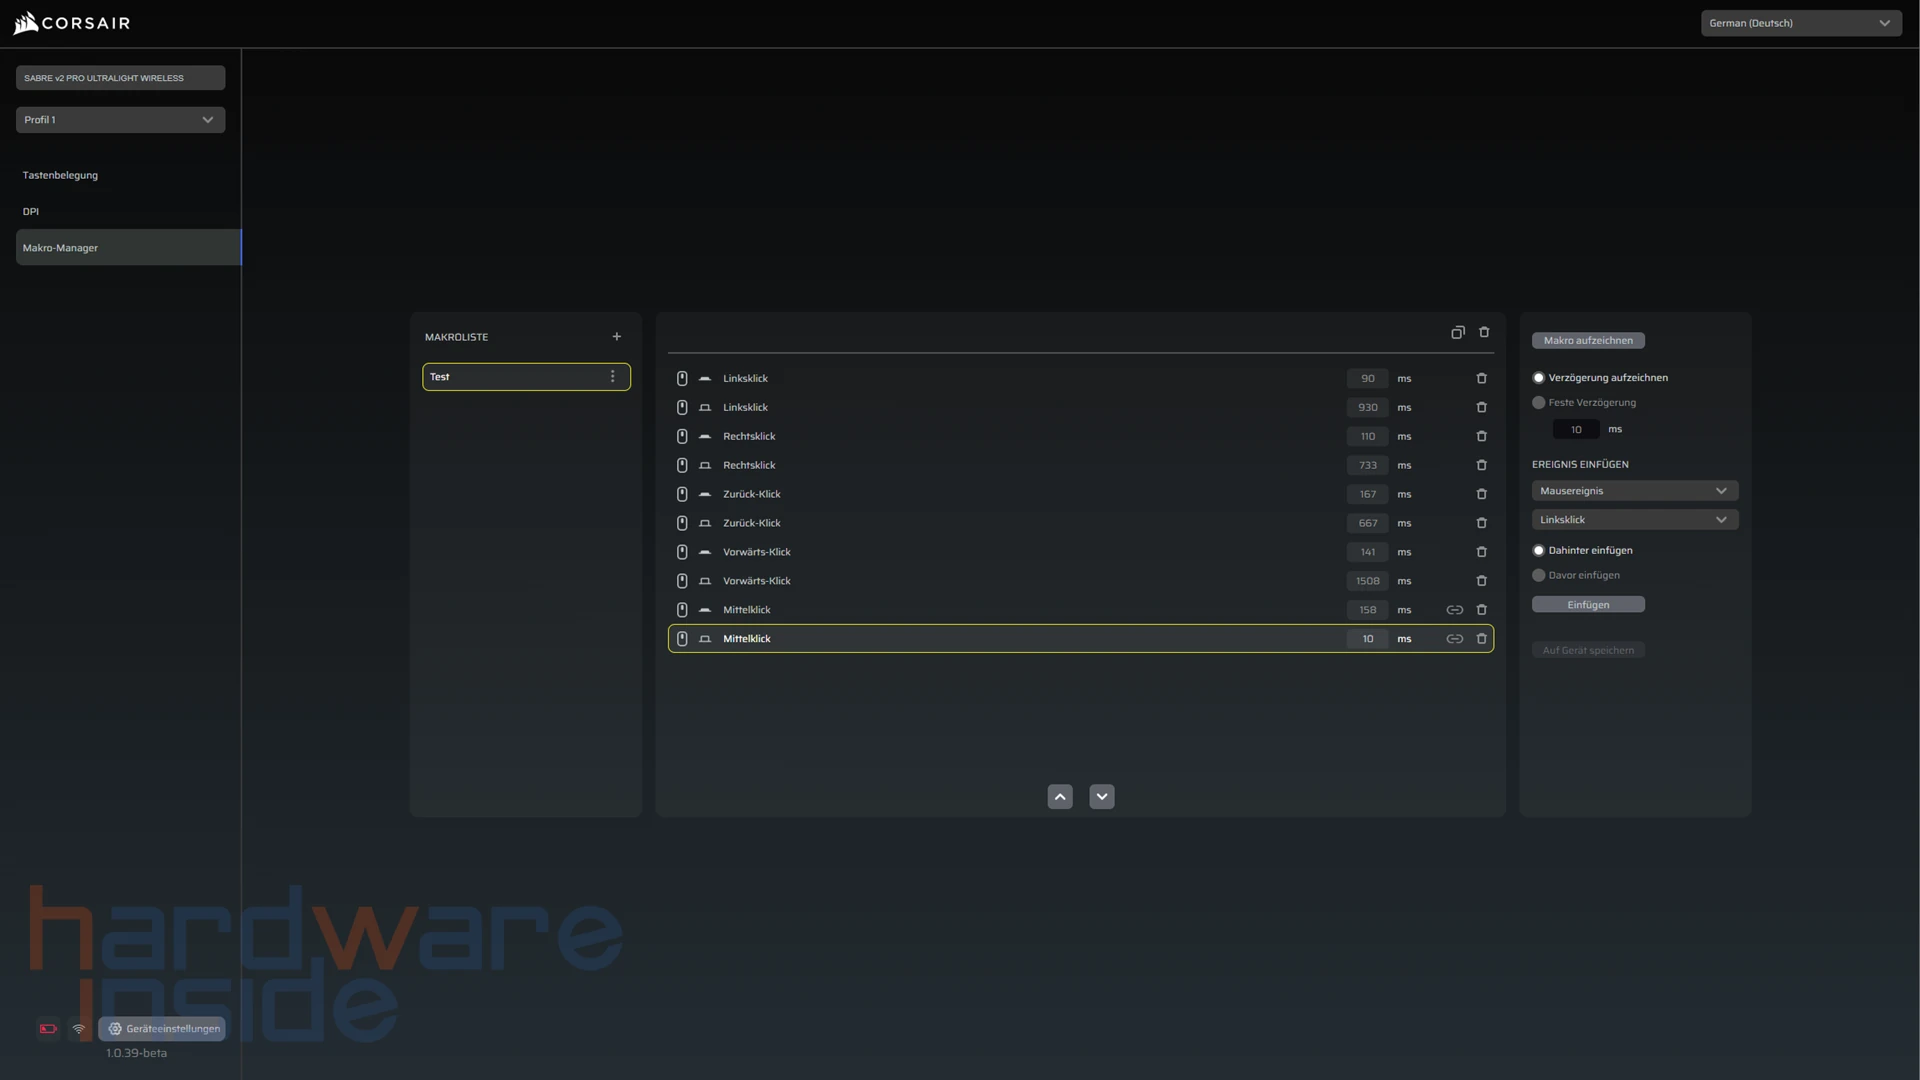This screenshot has width=1920, height=1080.
Task: Add a new macro with plus icon
Action: [x=617, y=337]
